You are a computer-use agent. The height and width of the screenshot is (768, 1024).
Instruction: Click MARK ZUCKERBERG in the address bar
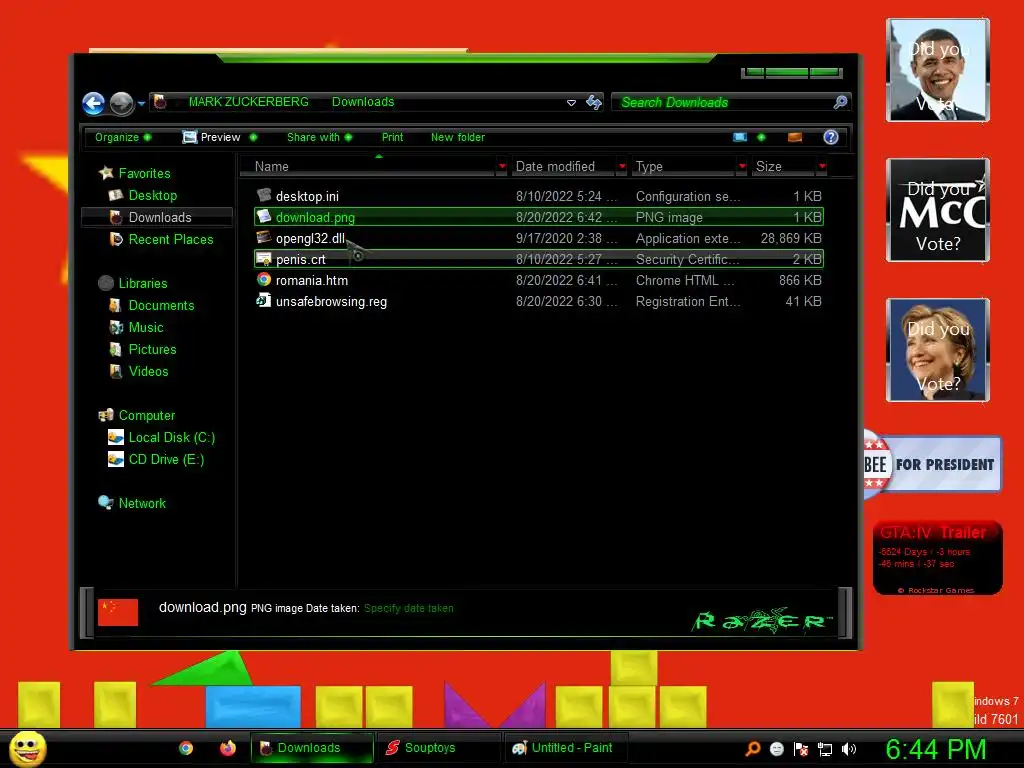pos(249,102)
